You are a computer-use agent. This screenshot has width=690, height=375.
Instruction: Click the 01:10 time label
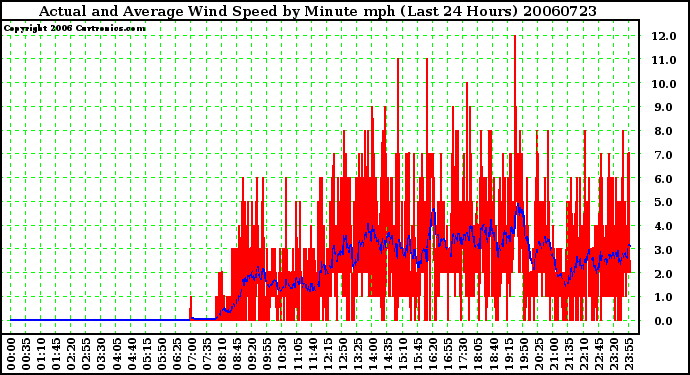coord(40,354)
